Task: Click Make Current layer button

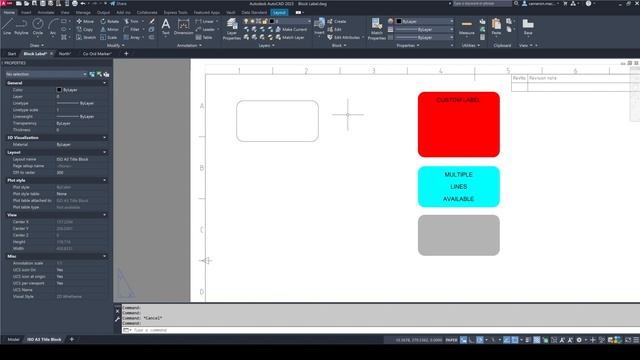Action: 291,29
